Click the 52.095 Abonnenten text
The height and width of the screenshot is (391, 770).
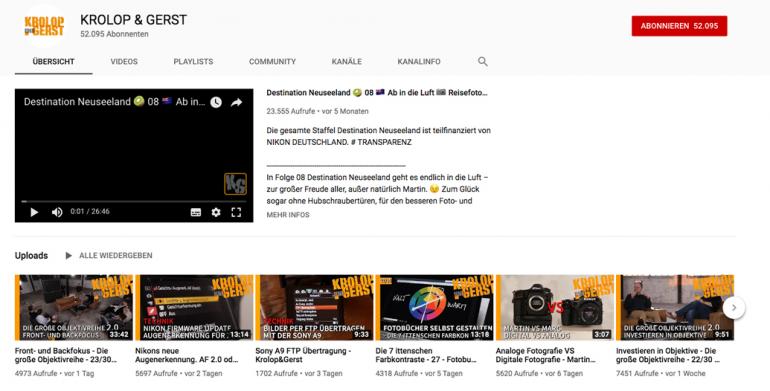click(x=114, y=34)
